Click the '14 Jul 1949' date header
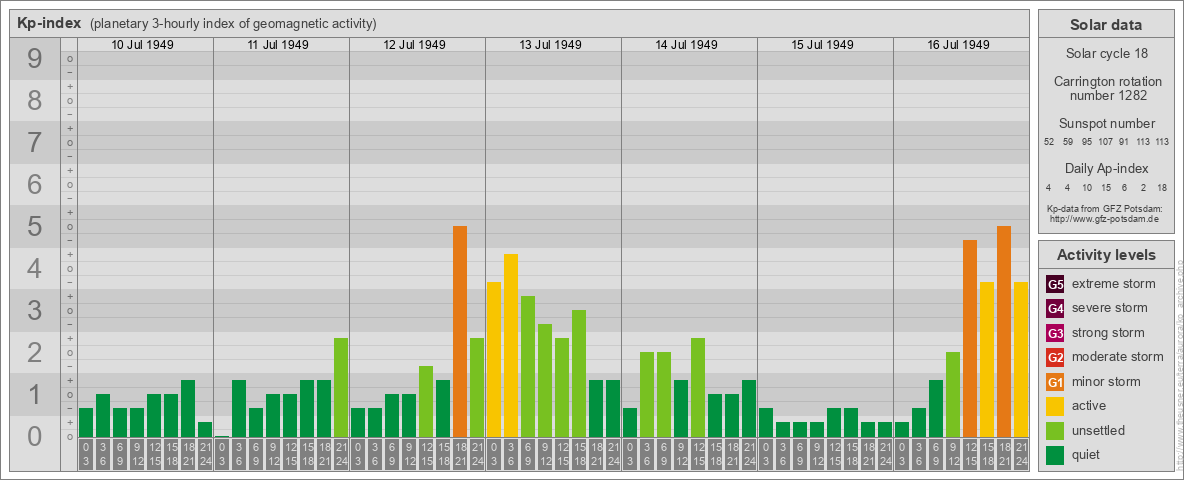 coord(686,45)
